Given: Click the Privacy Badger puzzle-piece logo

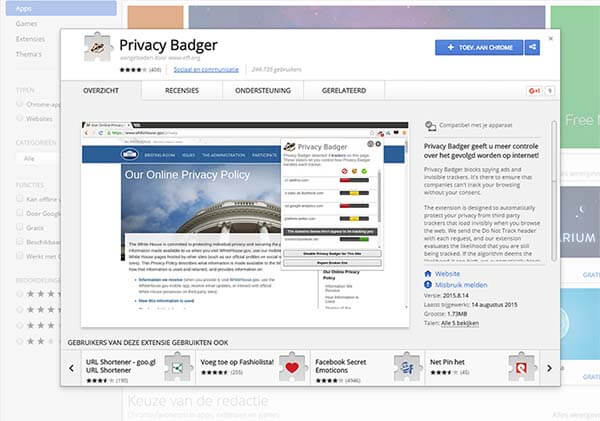Looking at the screenshot, I should (x=95, y=51).
